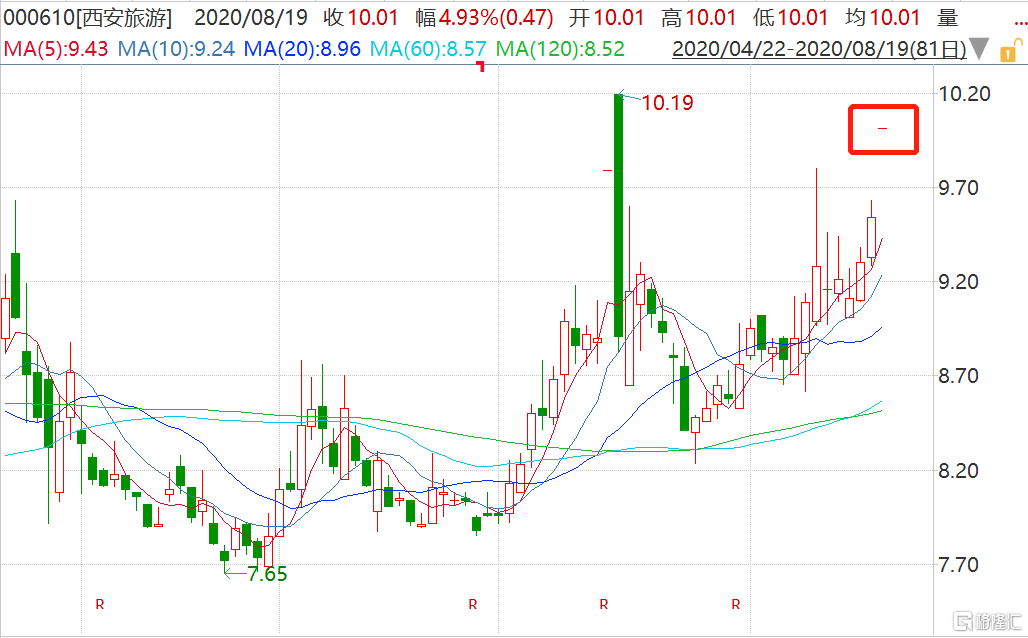Click the 均 10.01 average value
The width and height of the screenshot is (1028, 638).
coord(883,18)
